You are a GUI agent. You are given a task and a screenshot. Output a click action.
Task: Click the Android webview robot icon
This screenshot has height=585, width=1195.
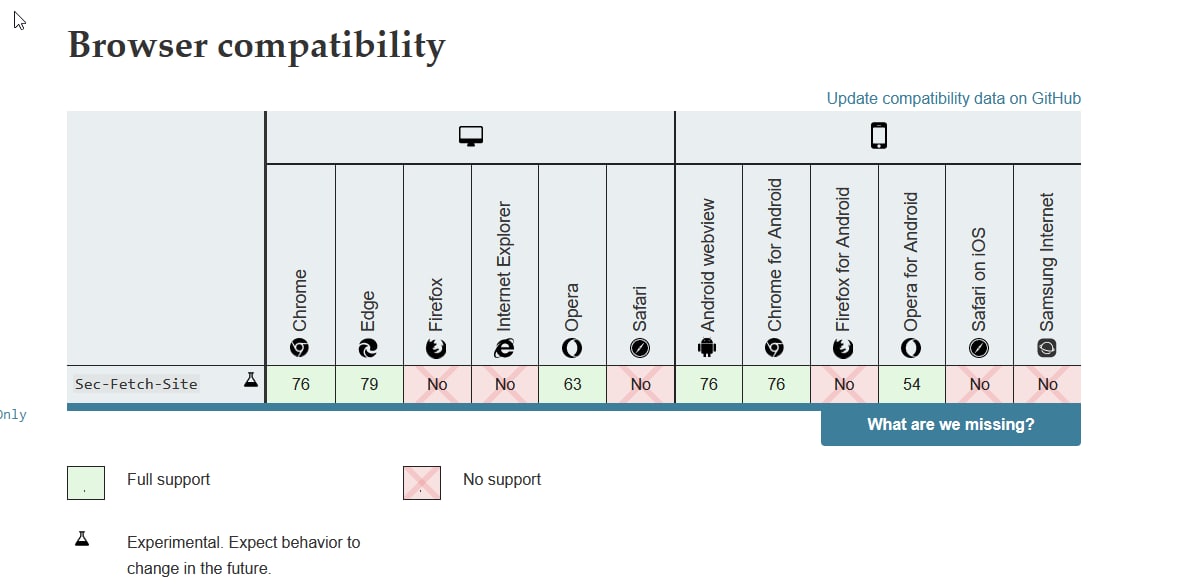(x=708, y=348)
